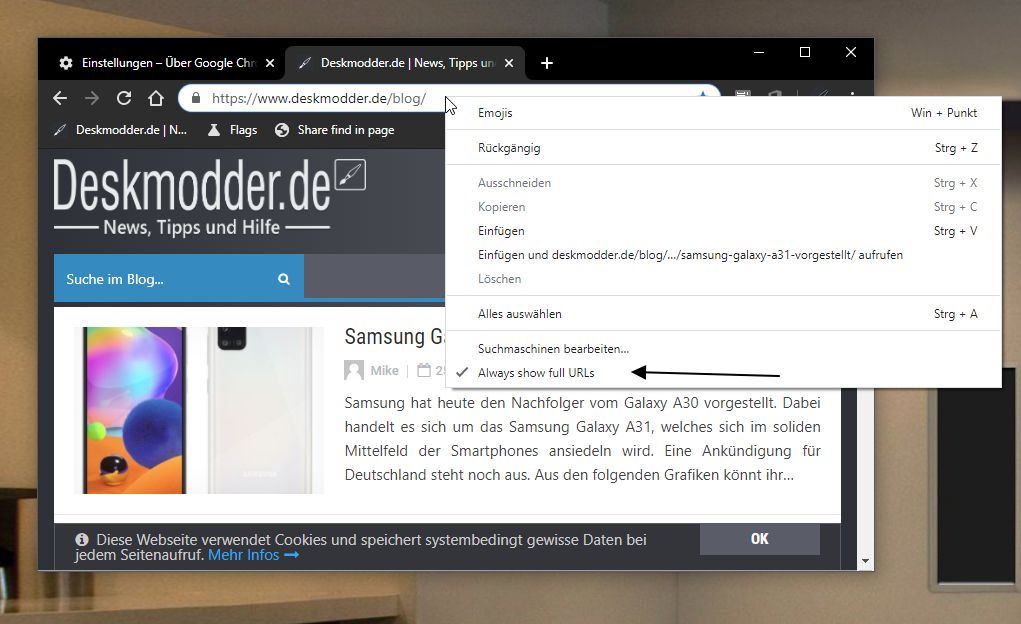Viewport: 1021px width, 624px height.
Task: Submit blog search with magnifier icon
Action: [284, 279]
